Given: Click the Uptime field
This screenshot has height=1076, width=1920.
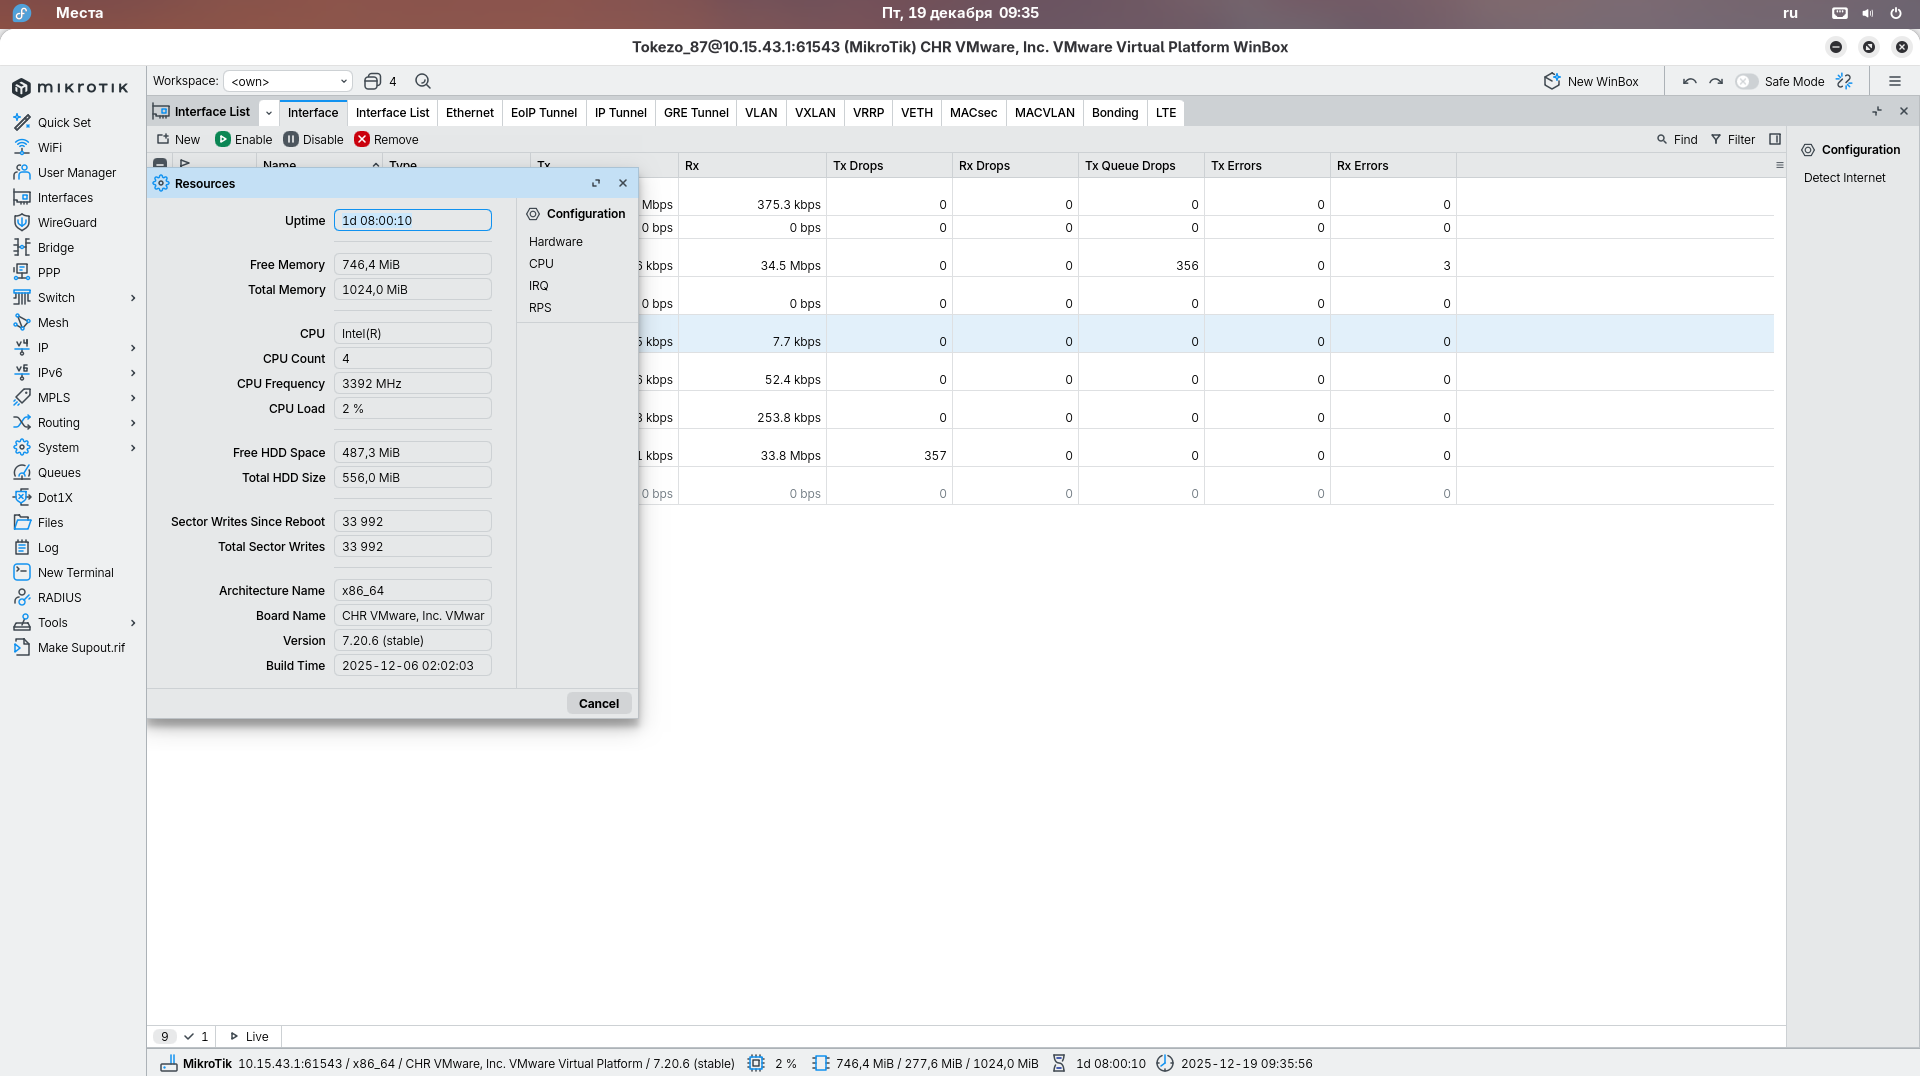Looking at the screenshot, I should tap(412, 220).
